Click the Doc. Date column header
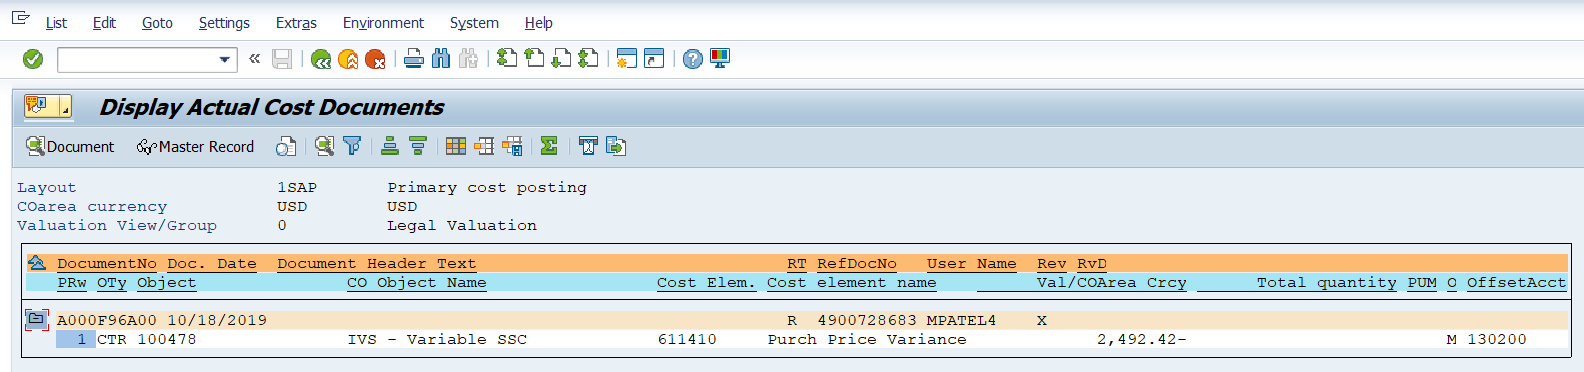The image size is (1584, 372). [x=212, y=264]
